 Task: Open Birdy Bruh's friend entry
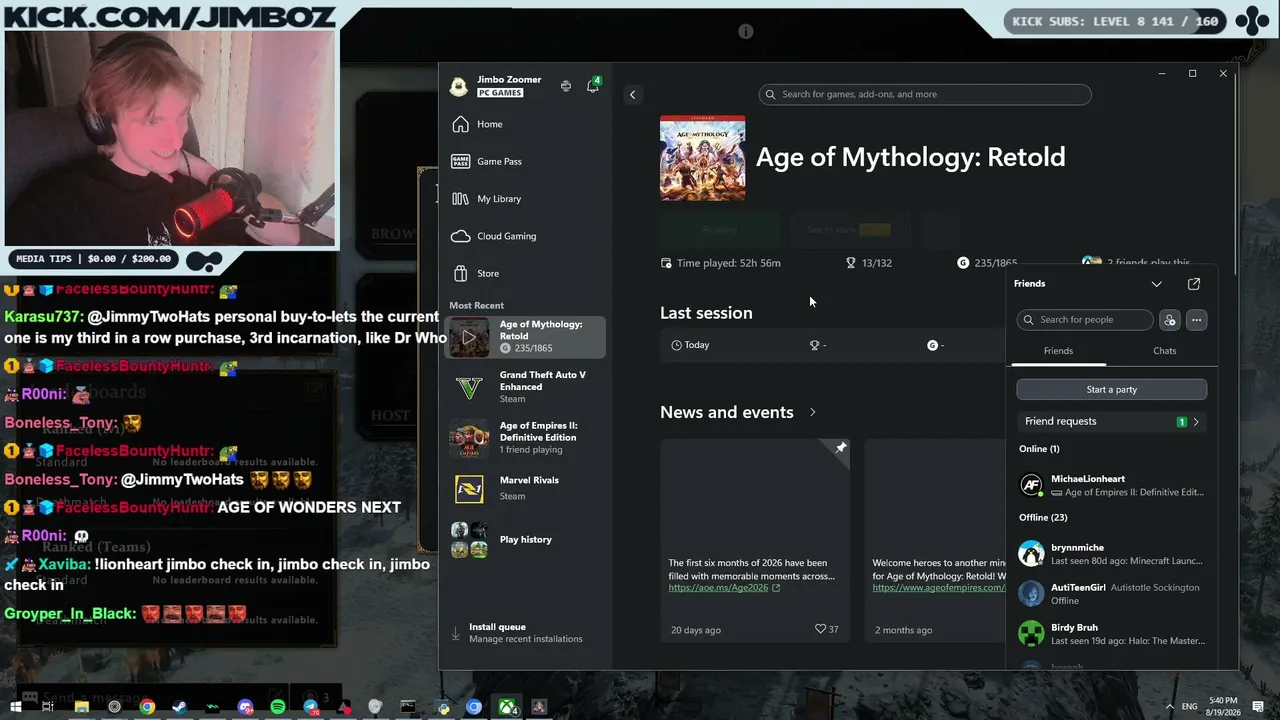point(1112,634)
